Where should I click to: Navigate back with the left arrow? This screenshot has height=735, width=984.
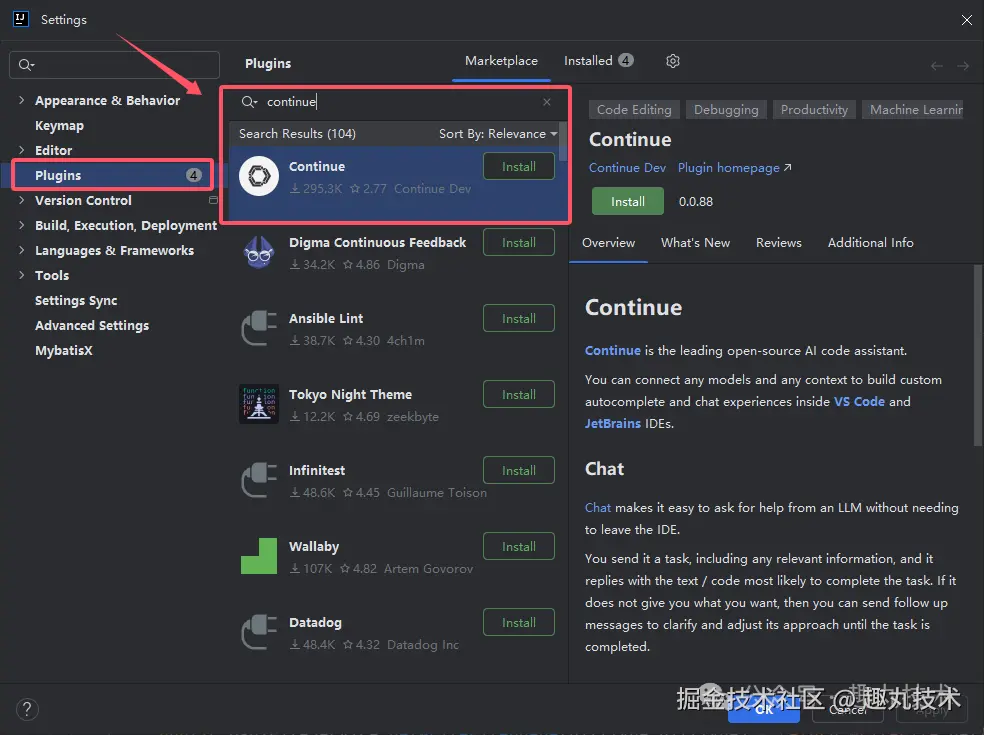click(936, 66)
